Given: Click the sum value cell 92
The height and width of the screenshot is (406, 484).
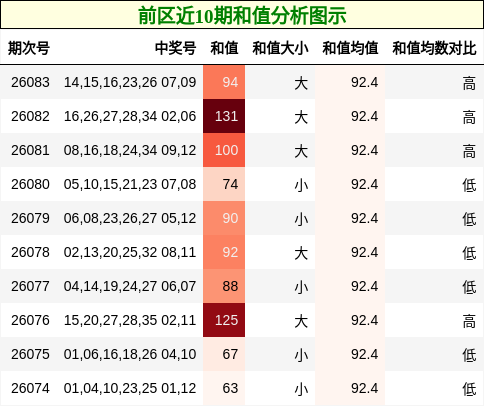Looking at the screenshot, I should point(224,252).
